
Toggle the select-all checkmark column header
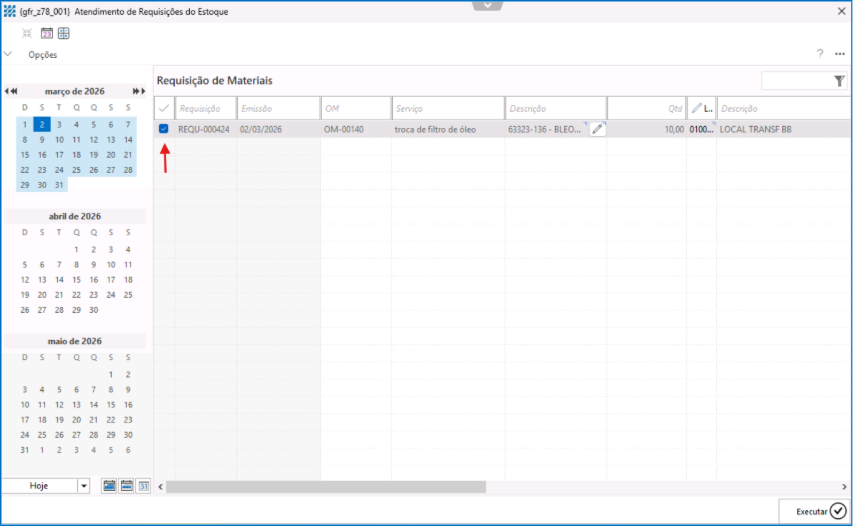[164, 108]
